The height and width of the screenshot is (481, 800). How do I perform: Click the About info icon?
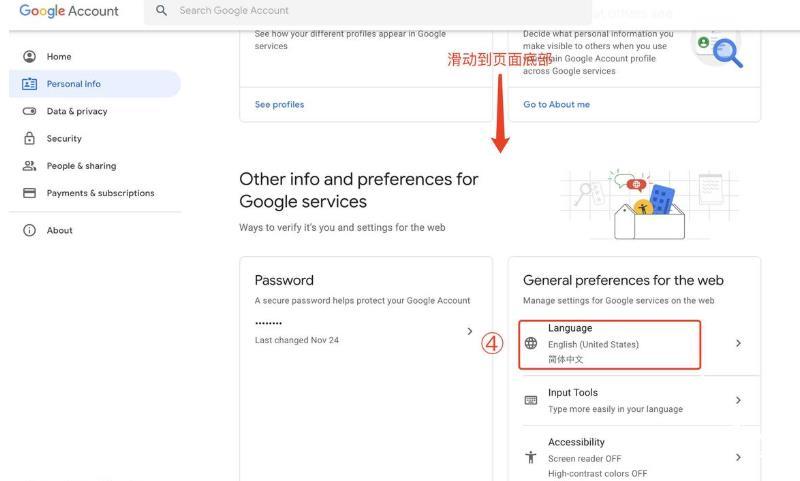[29, 230]
